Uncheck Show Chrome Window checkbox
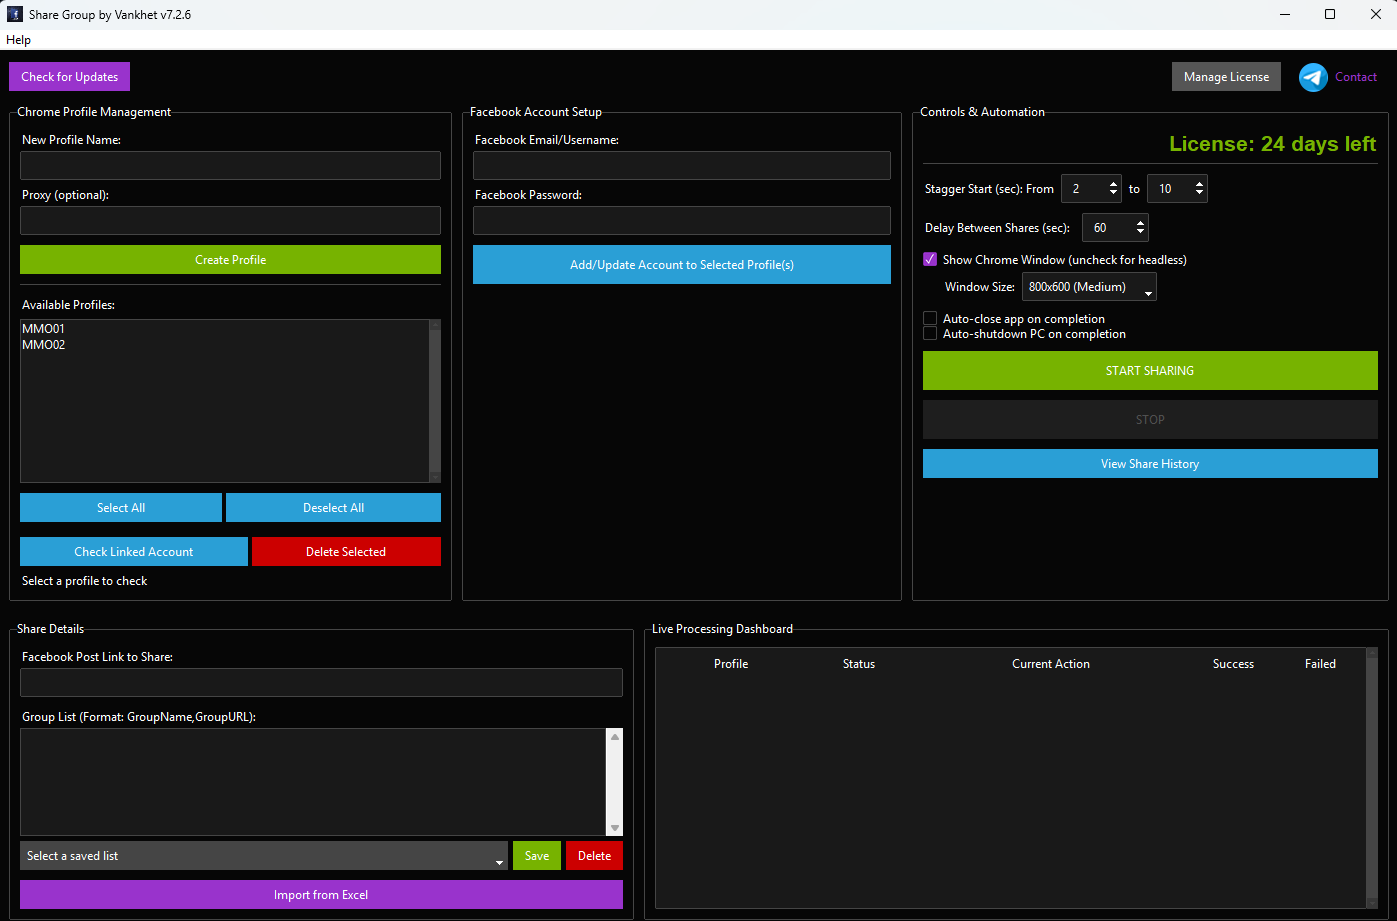Viewport: 1397px width, 921px height. point(930,260)
